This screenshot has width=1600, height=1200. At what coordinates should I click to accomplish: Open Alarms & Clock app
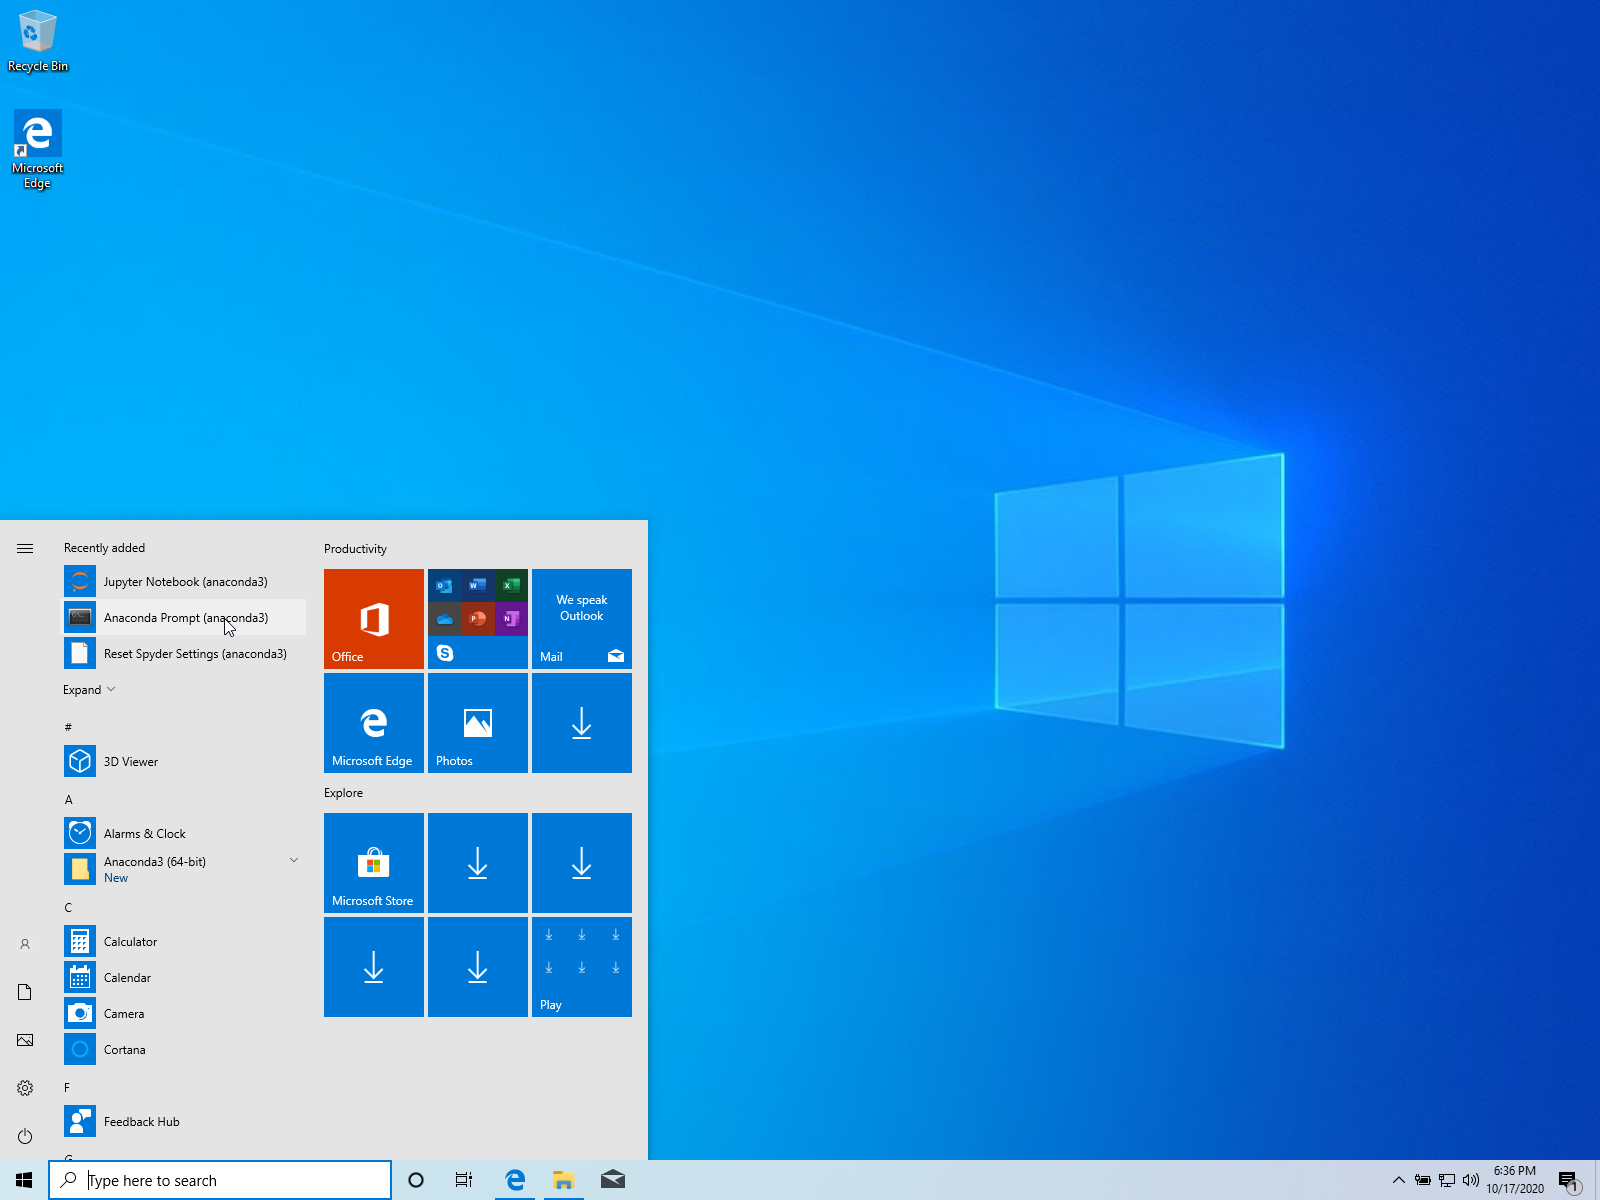184,834
